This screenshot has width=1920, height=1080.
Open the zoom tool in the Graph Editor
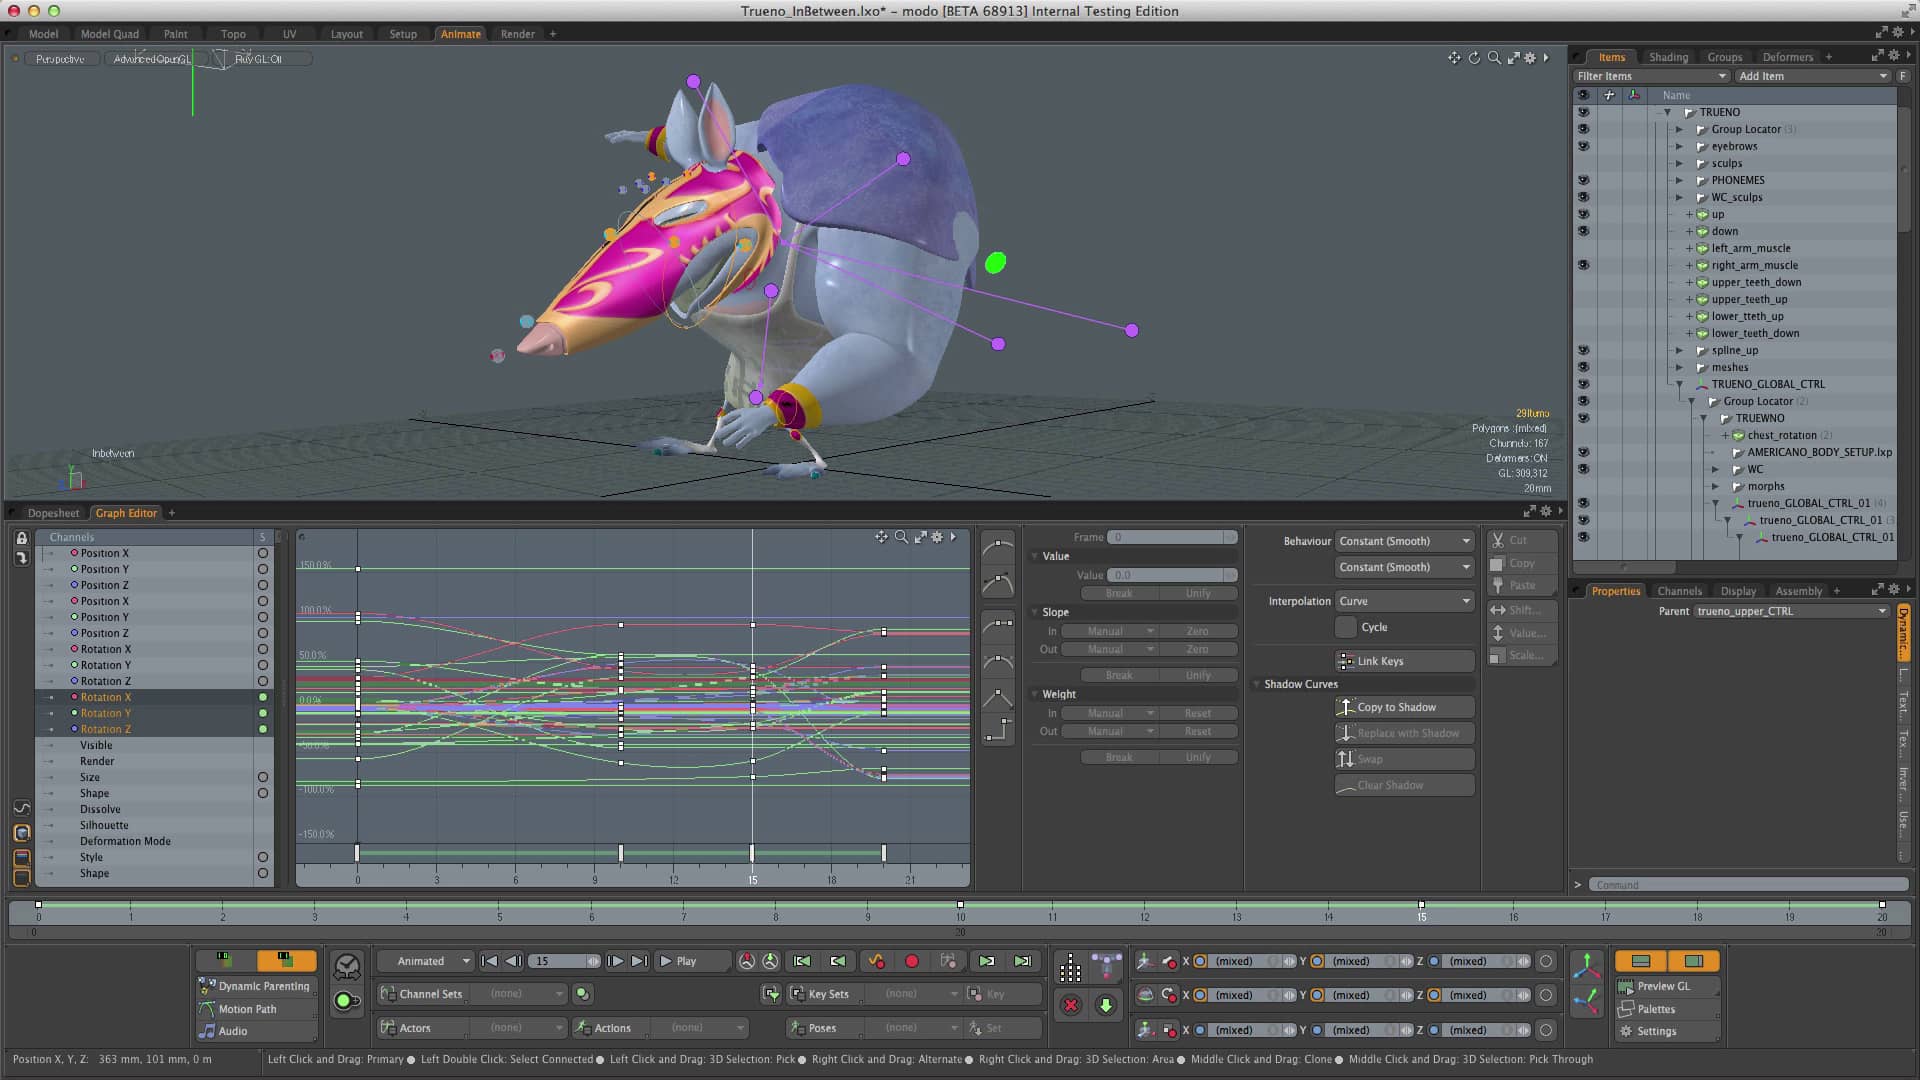901,537
